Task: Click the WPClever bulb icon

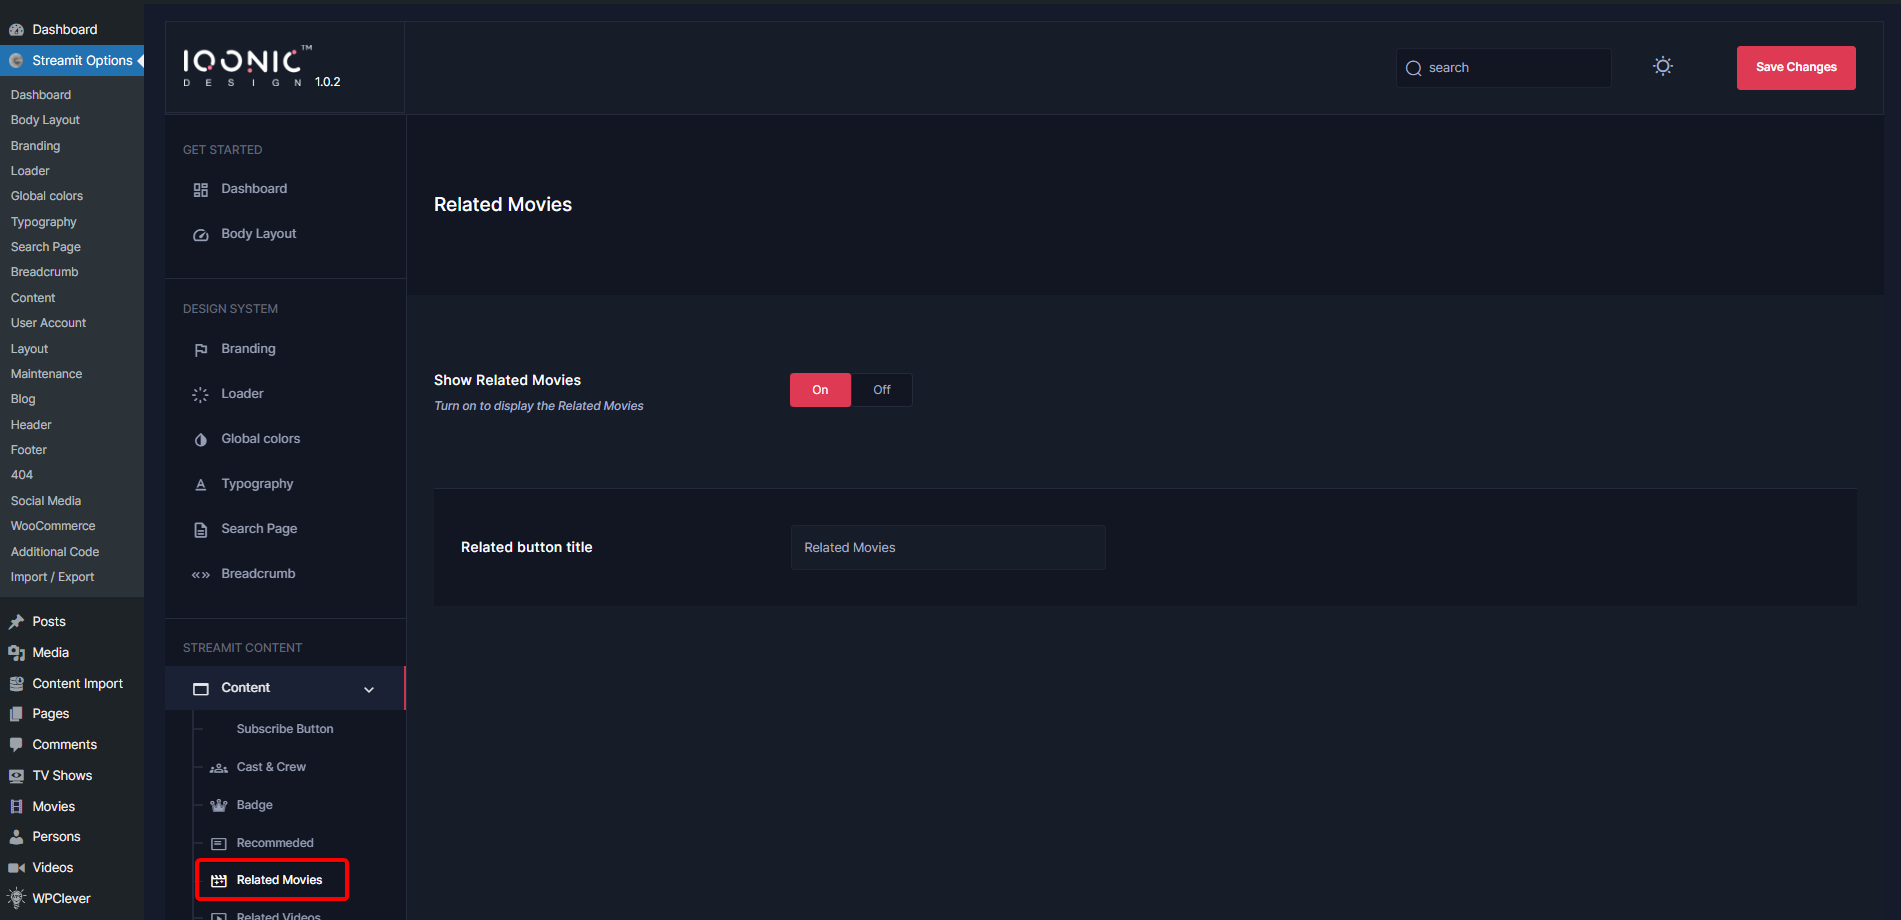Action: [x=16, y=898]
